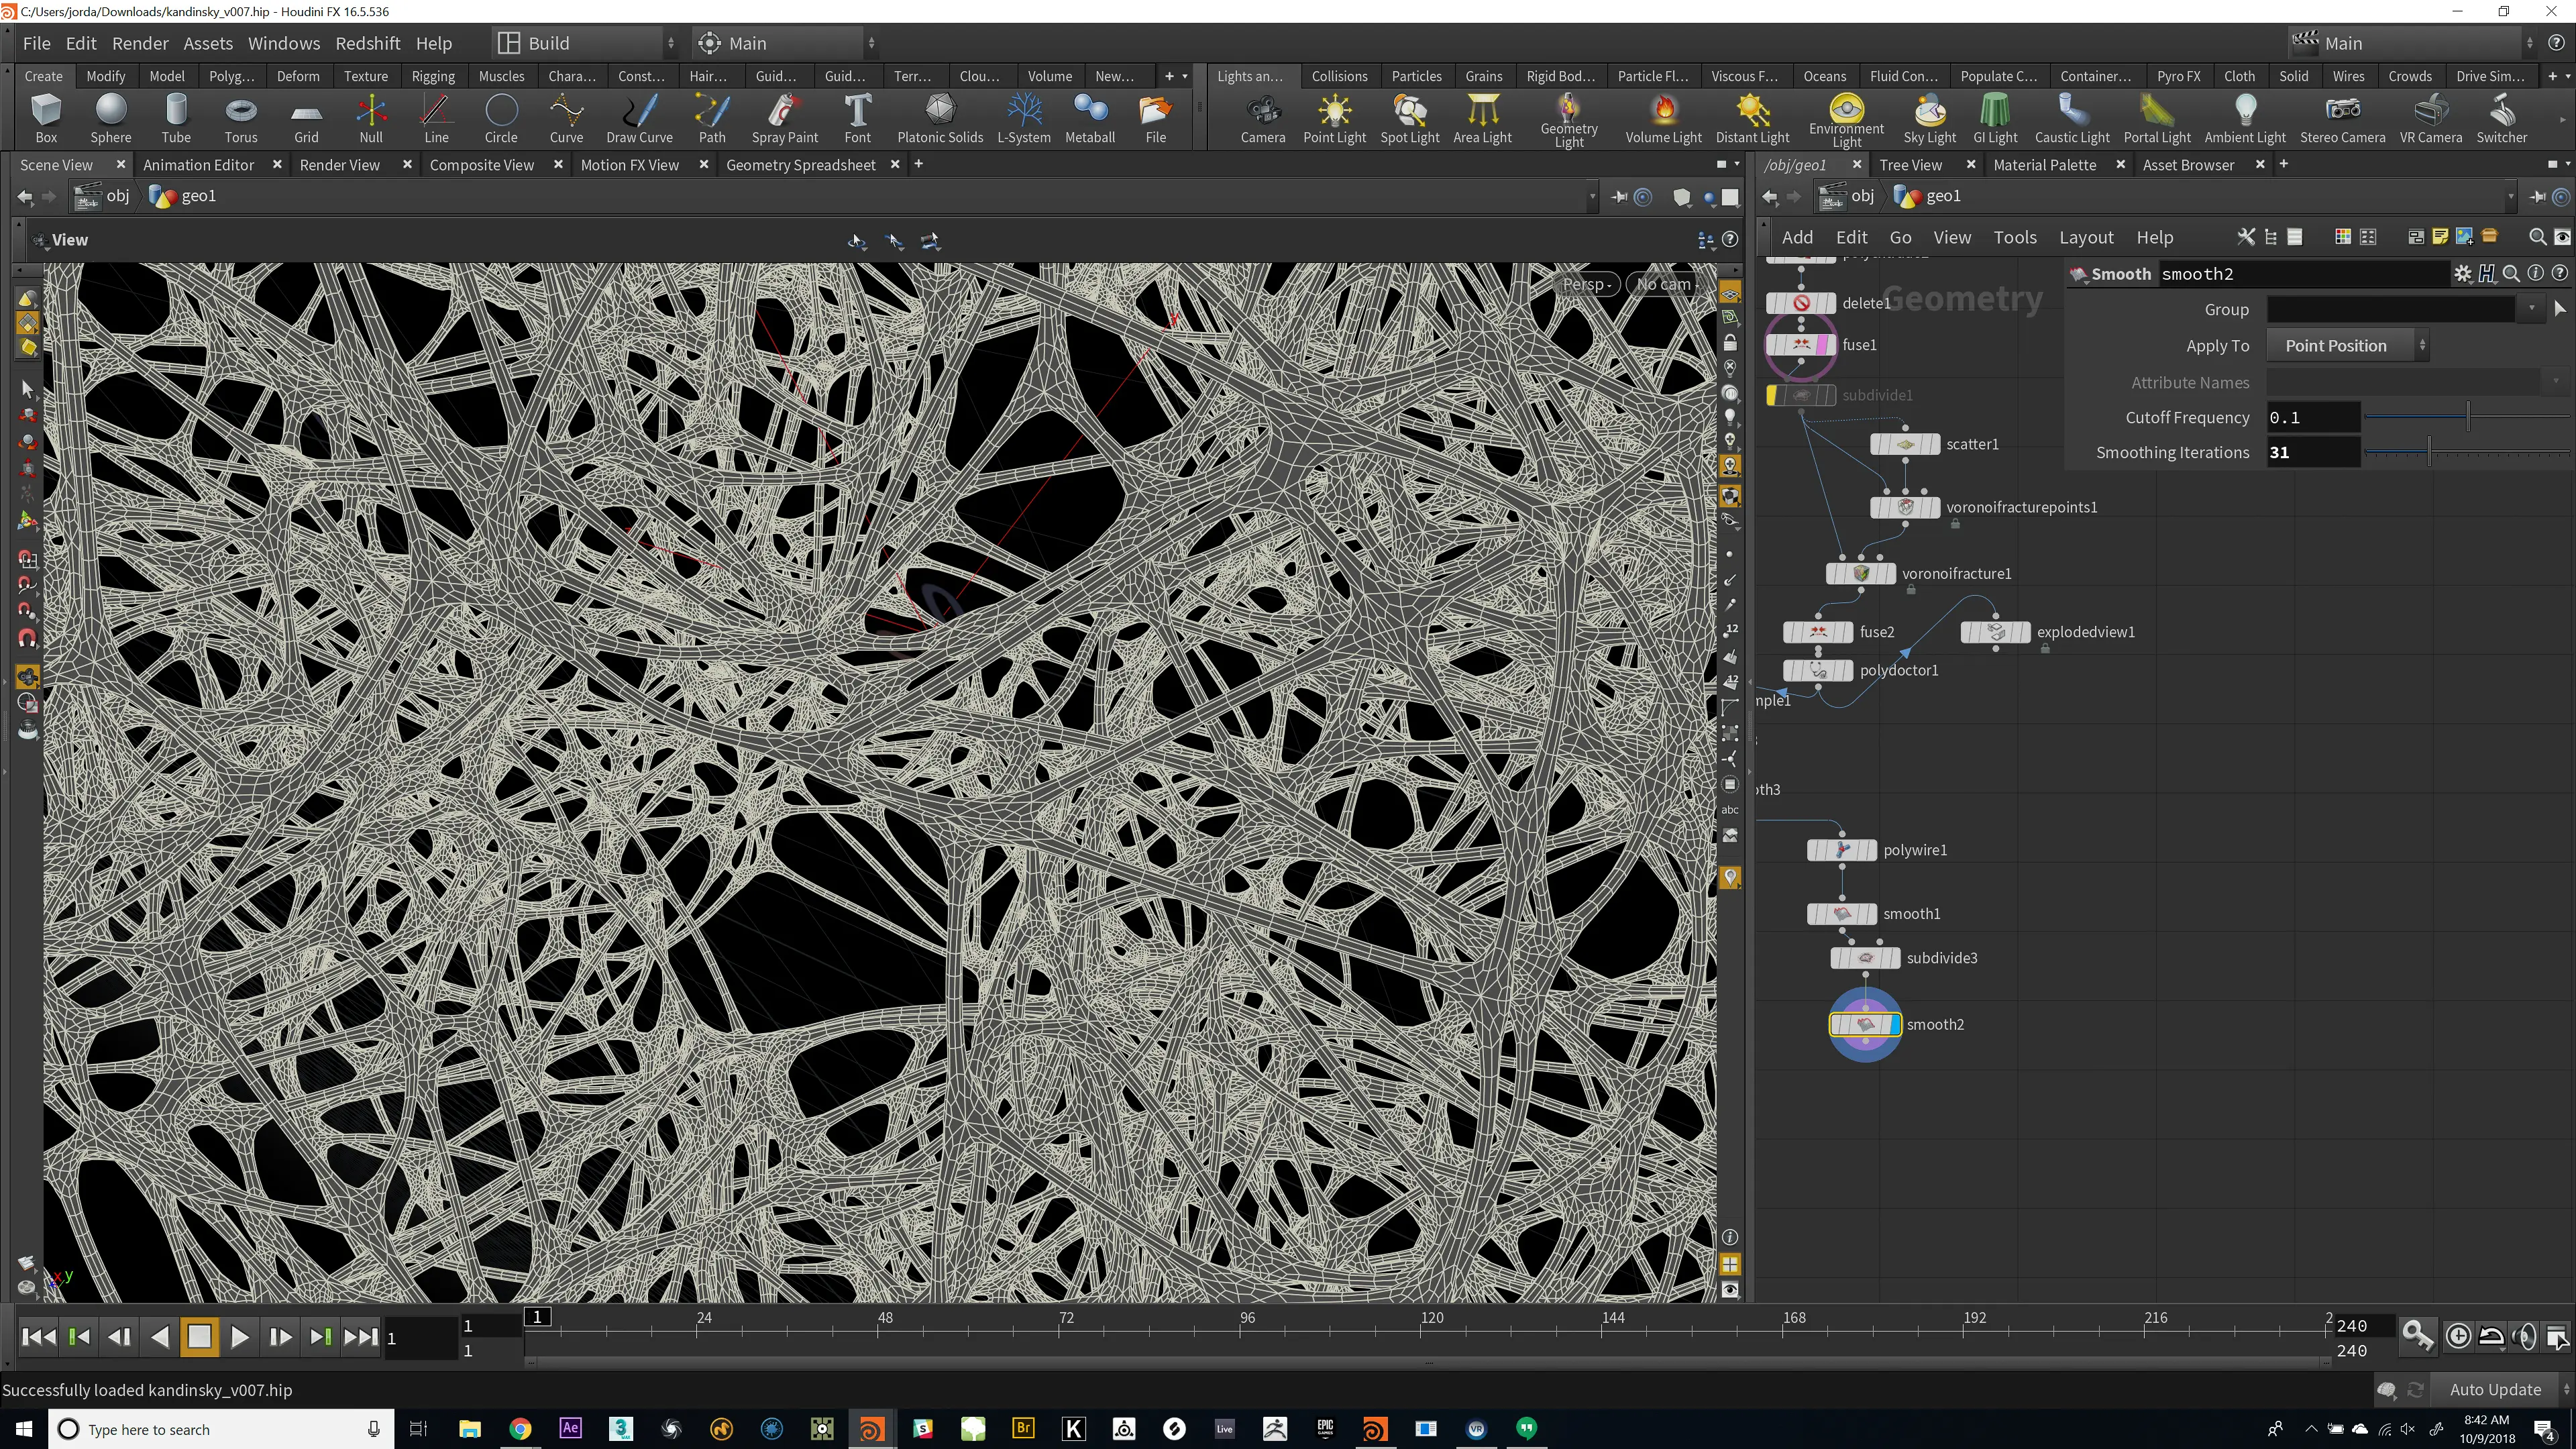Add a Null object

coord(371,118)
